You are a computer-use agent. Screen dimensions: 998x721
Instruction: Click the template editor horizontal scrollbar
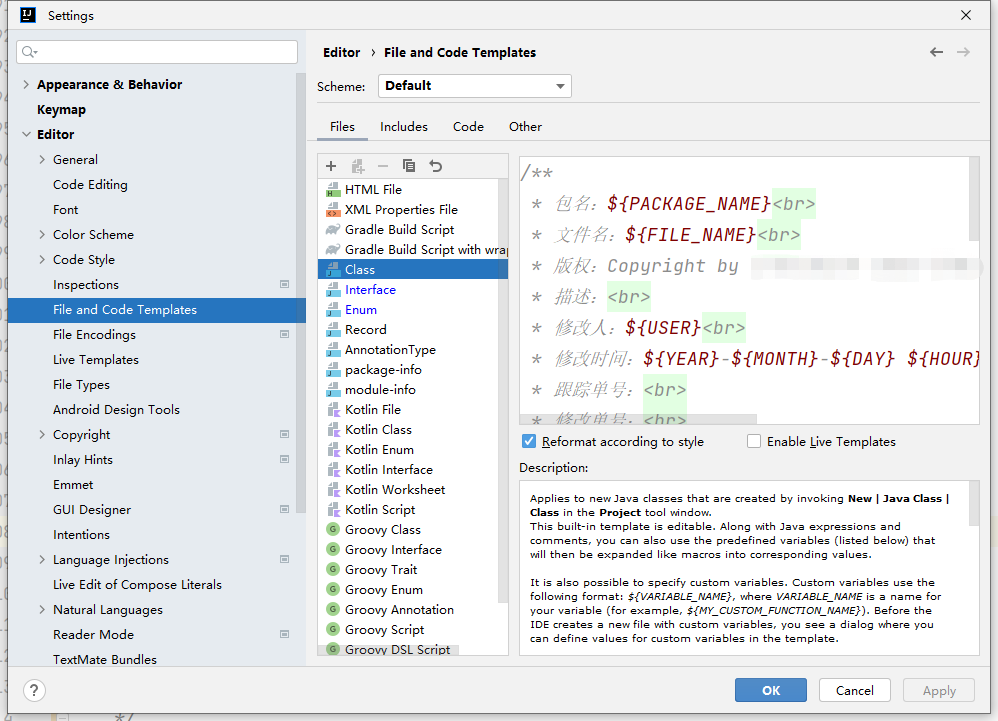(x=638, y=419)
